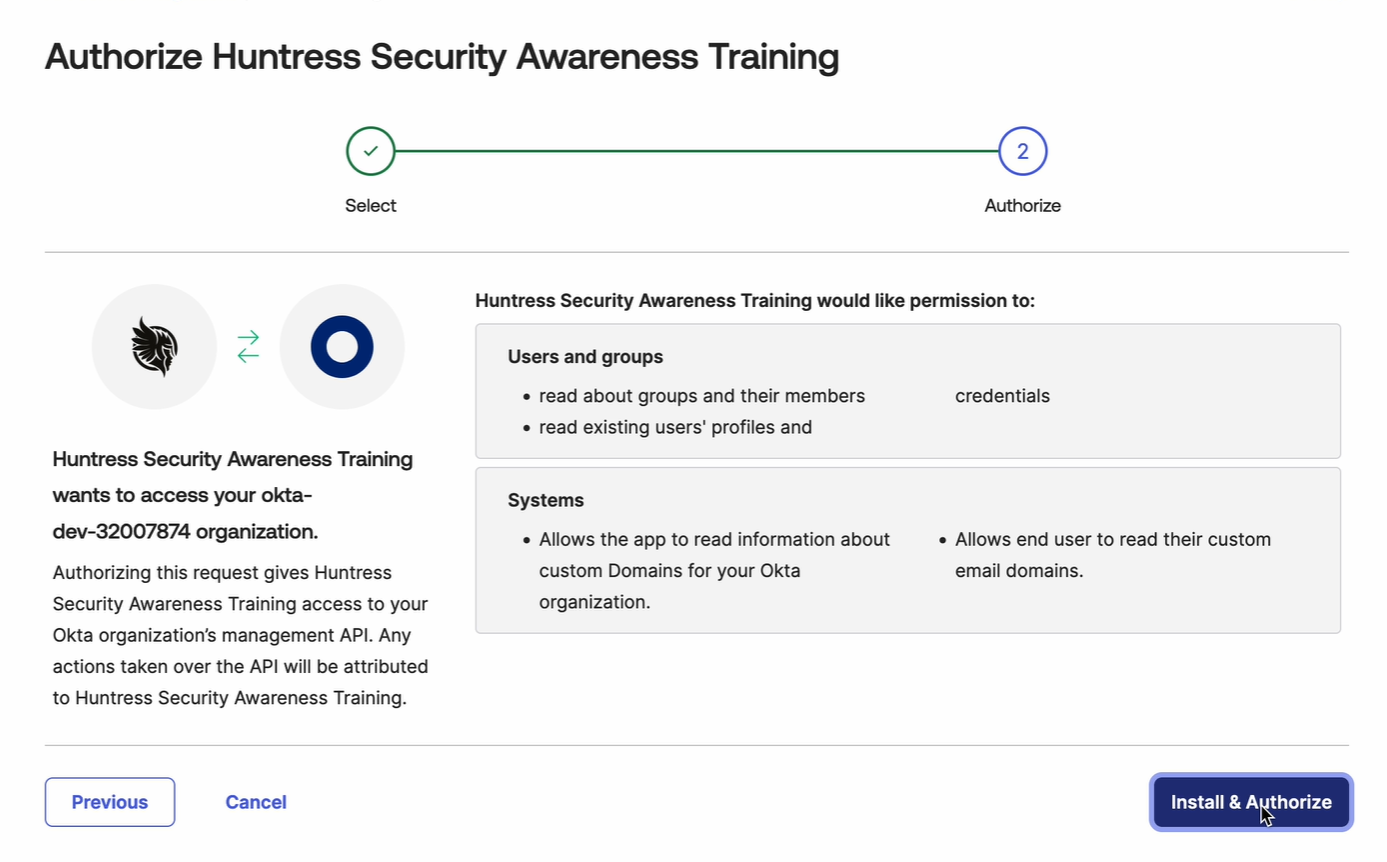Click the Huntress logo icon
This screenshot has height=862, width=1387.
(x=154, y=346)
